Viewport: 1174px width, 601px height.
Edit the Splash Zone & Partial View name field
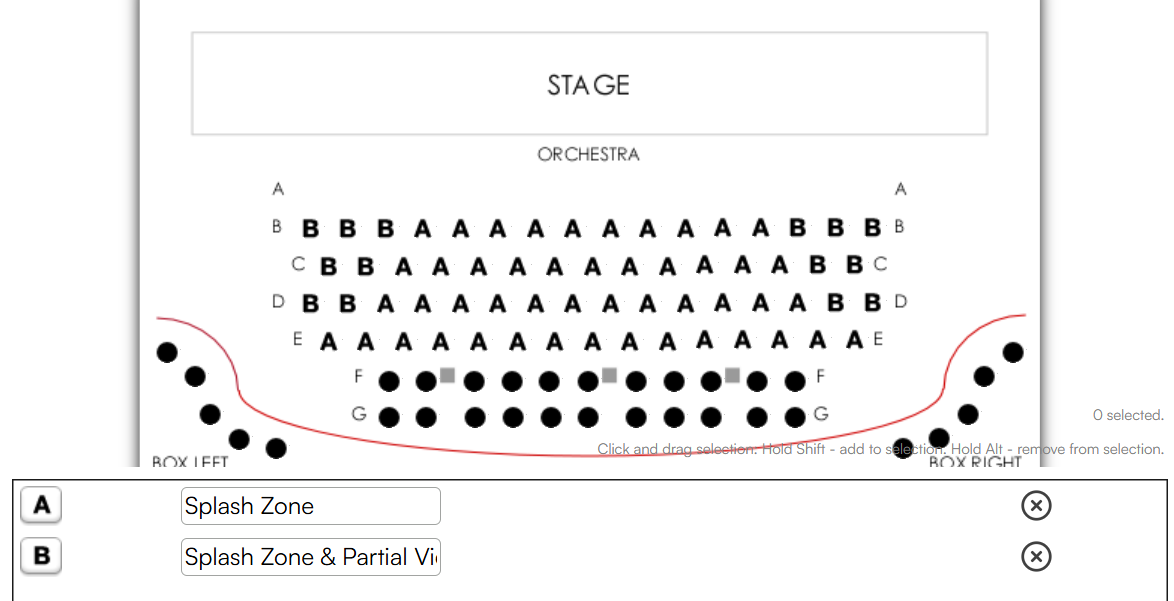[x=311, y=557]
